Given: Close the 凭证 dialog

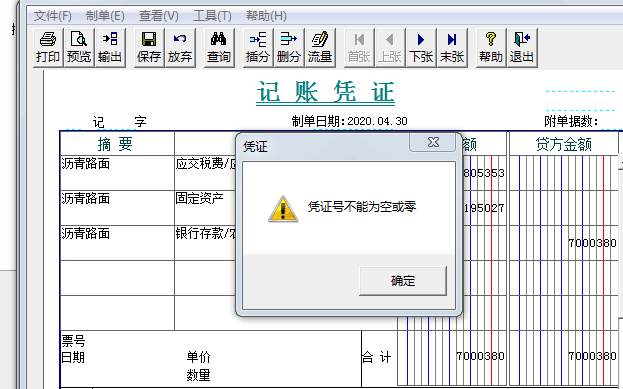Looking at the screenshot, I should [x=433, y=142].
